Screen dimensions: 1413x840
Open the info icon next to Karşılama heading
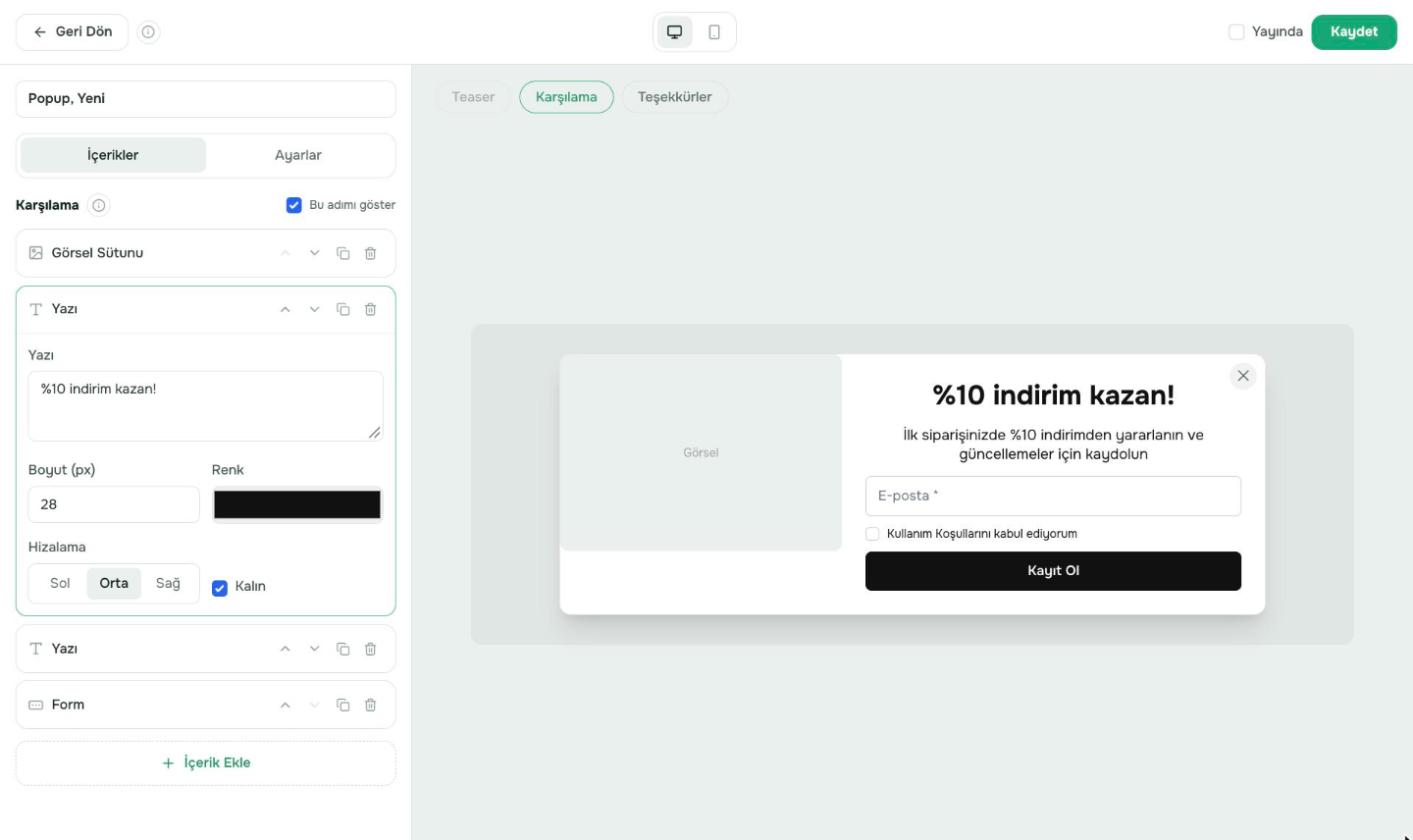99,205
